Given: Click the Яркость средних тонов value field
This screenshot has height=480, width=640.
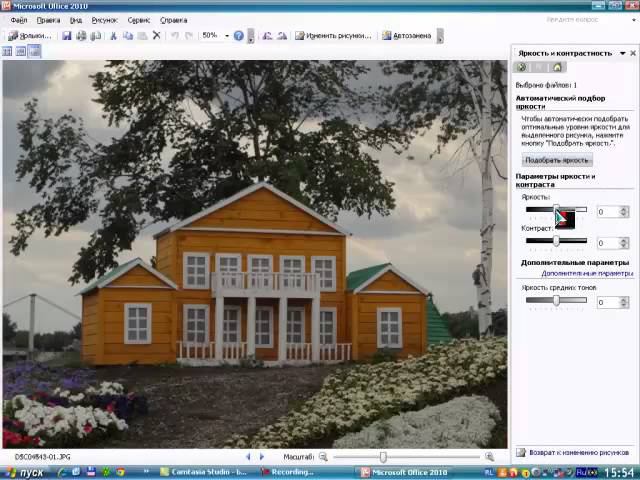Looking at the screenshot, I should 608,303.
